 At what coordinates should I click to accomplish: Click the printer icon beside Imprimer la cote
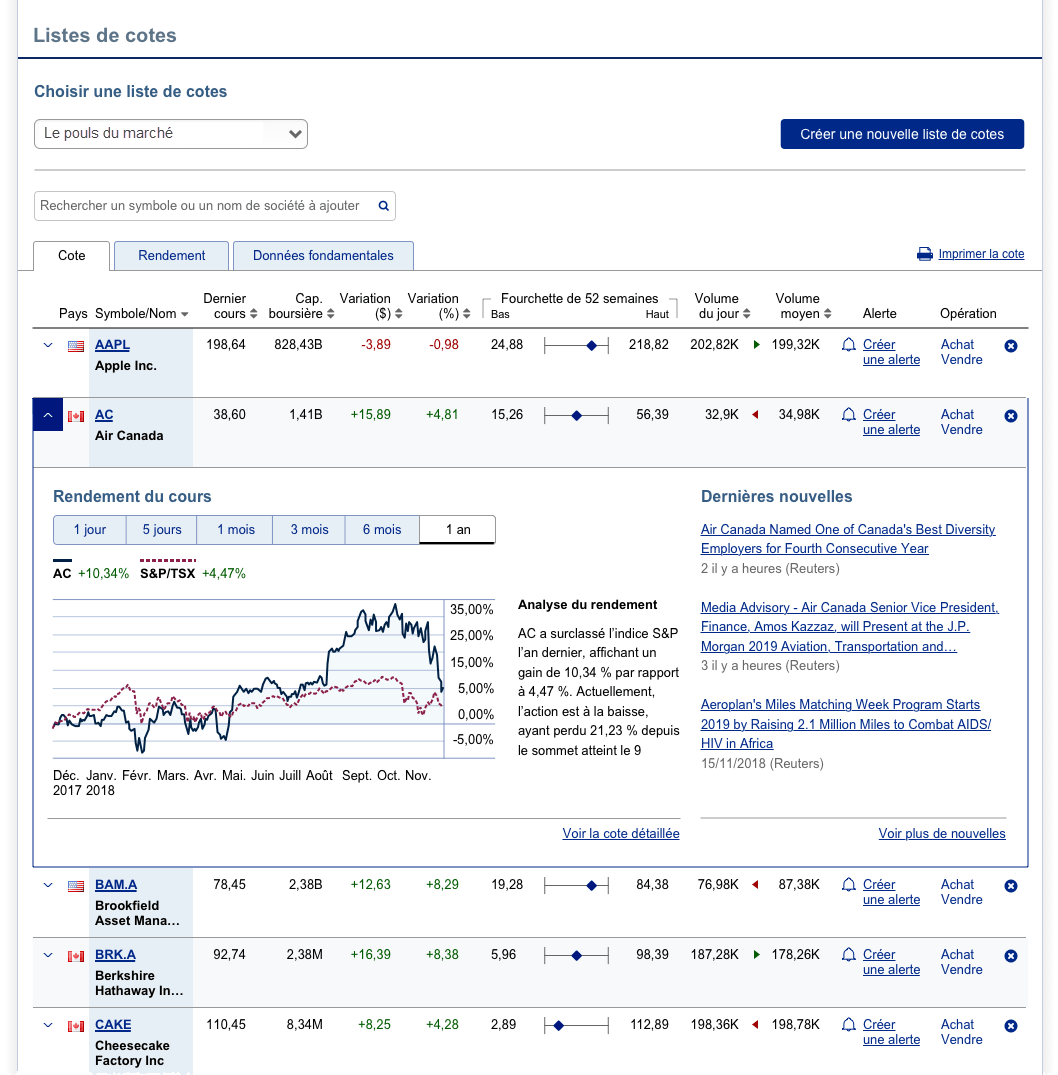coord(924,254)
